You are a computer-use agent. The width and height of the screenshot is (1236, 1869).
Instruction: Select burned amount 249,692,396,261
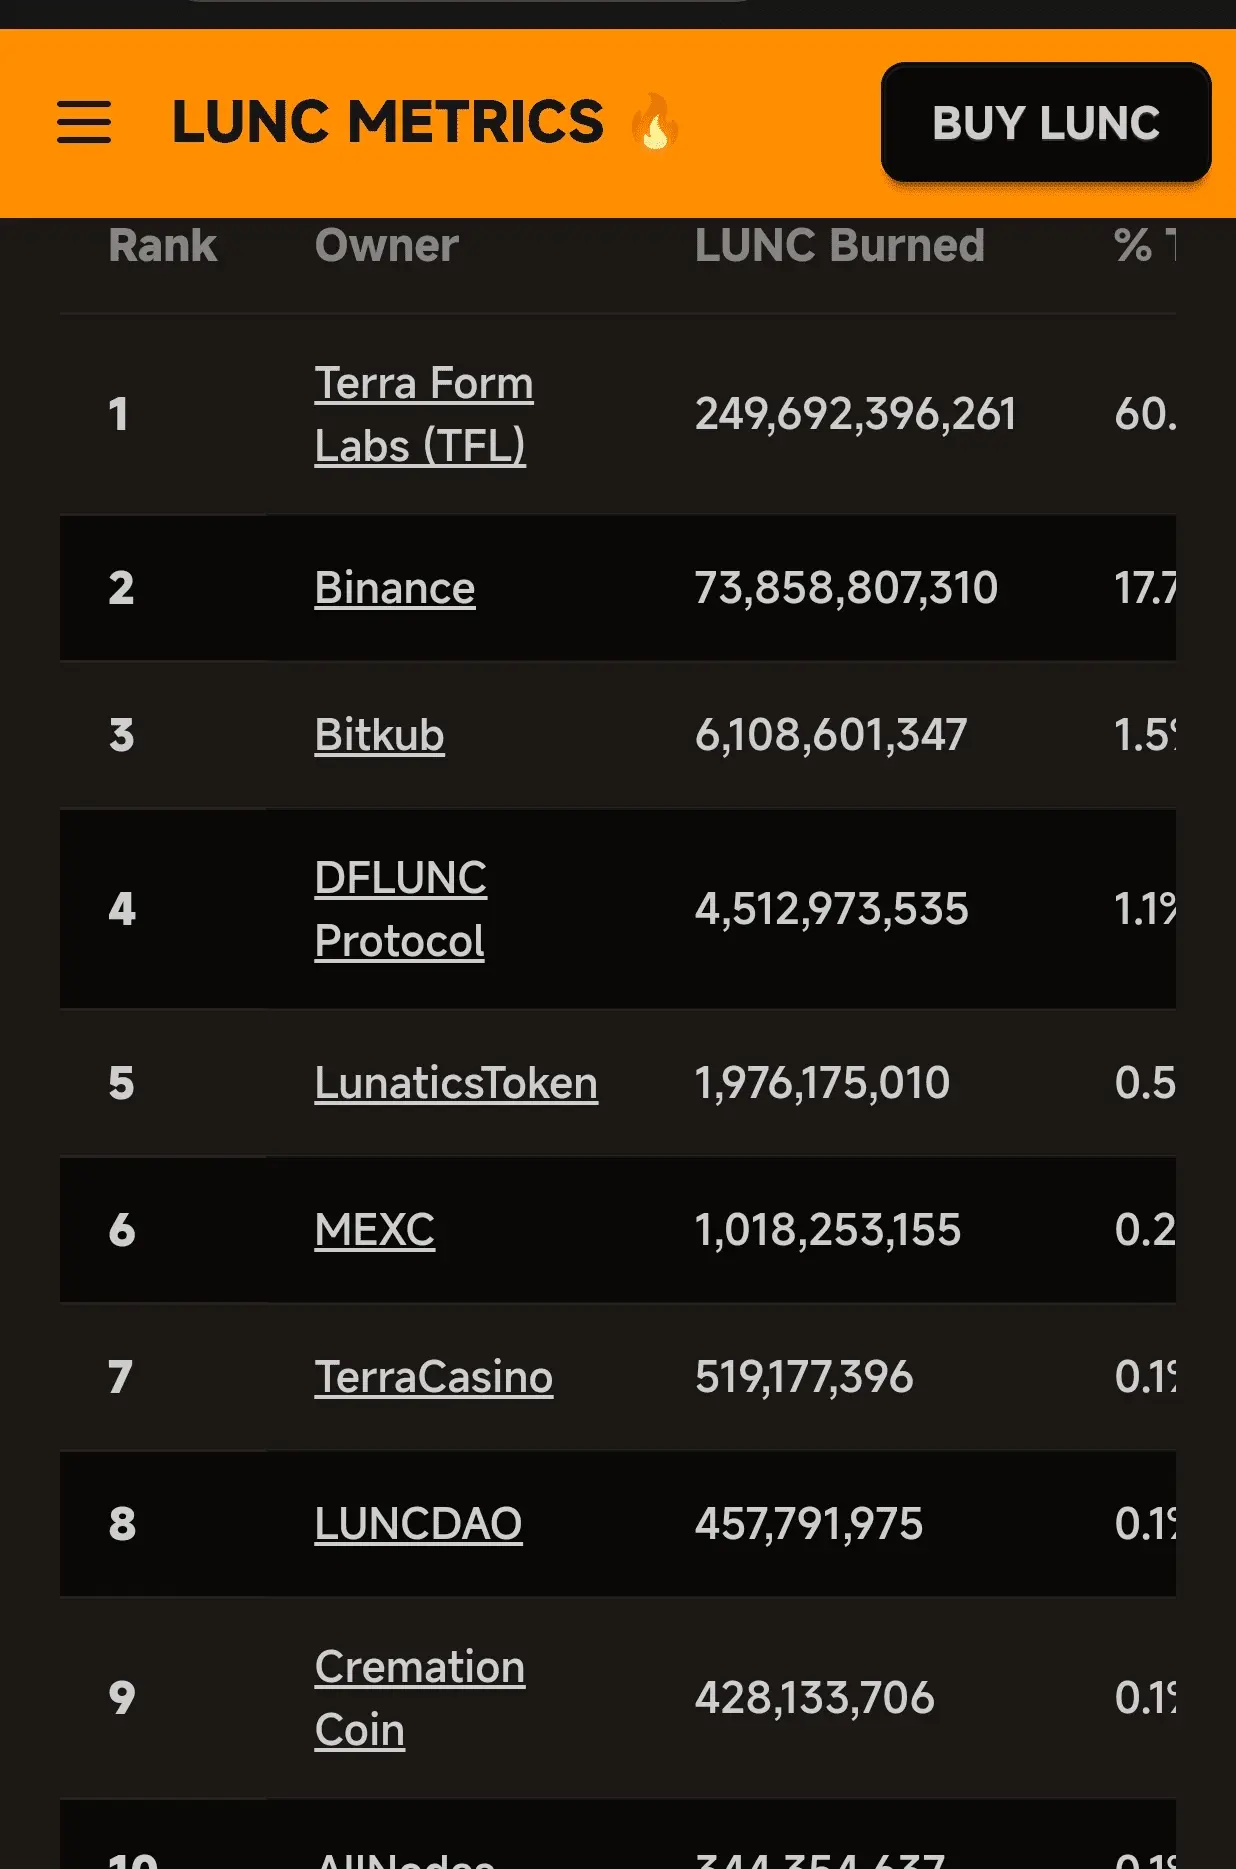coord(856,414)
